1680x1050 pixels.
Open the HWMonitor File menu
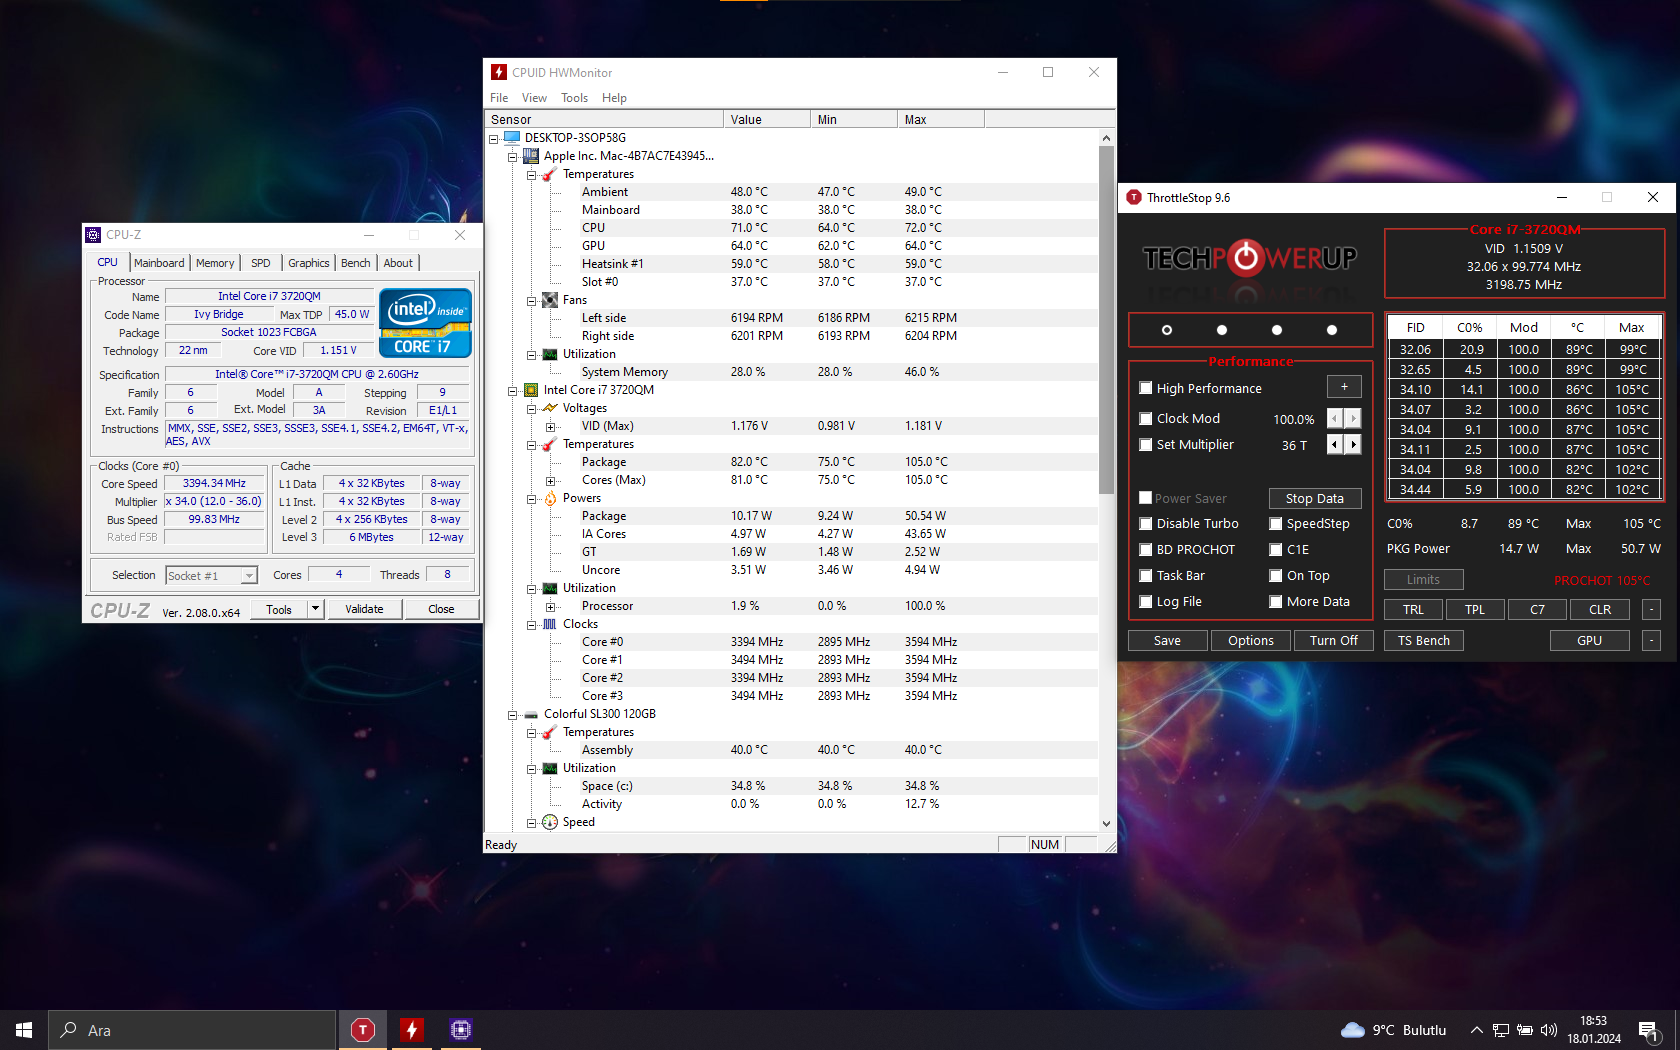pyautogui.click(x=499, y=98)
